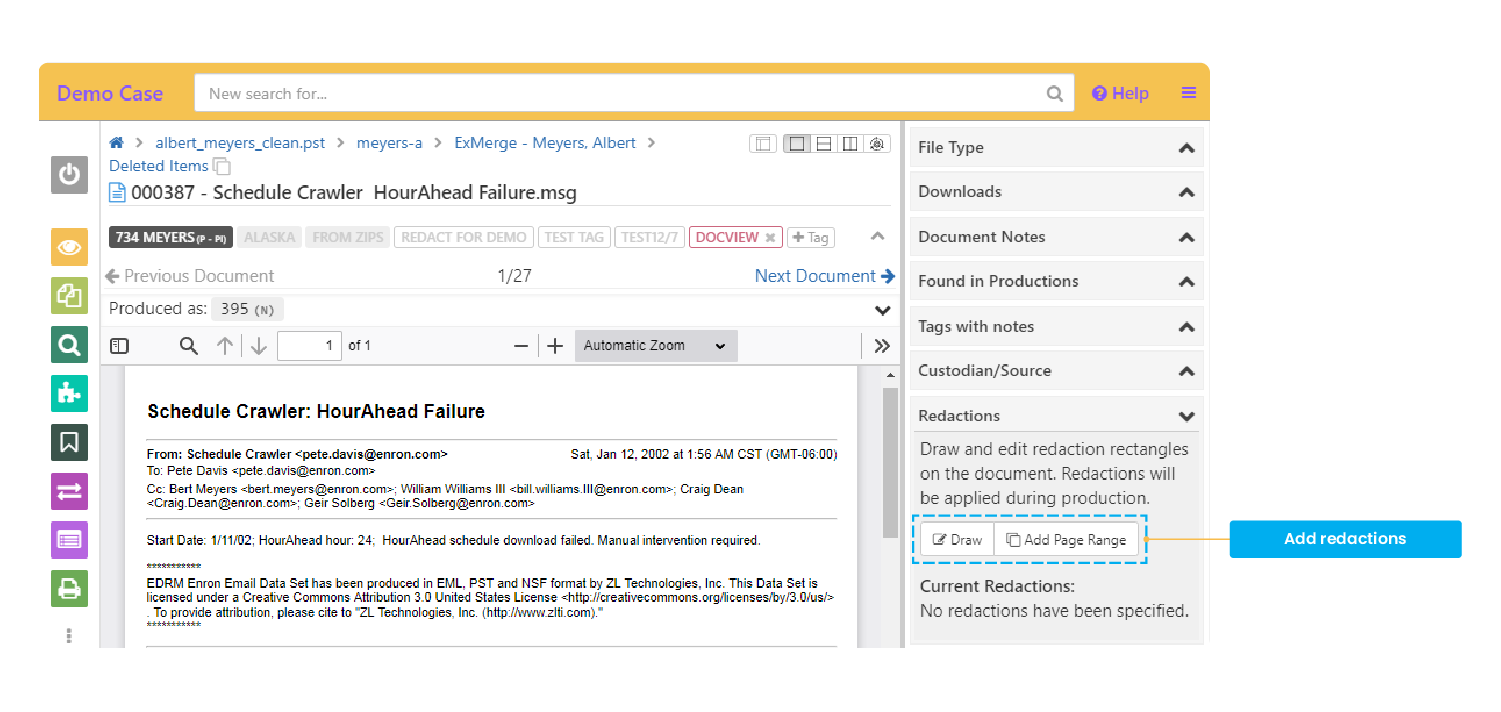Open the green search icon in sidebar
The image size is (1501, 712).
[69, 345]
